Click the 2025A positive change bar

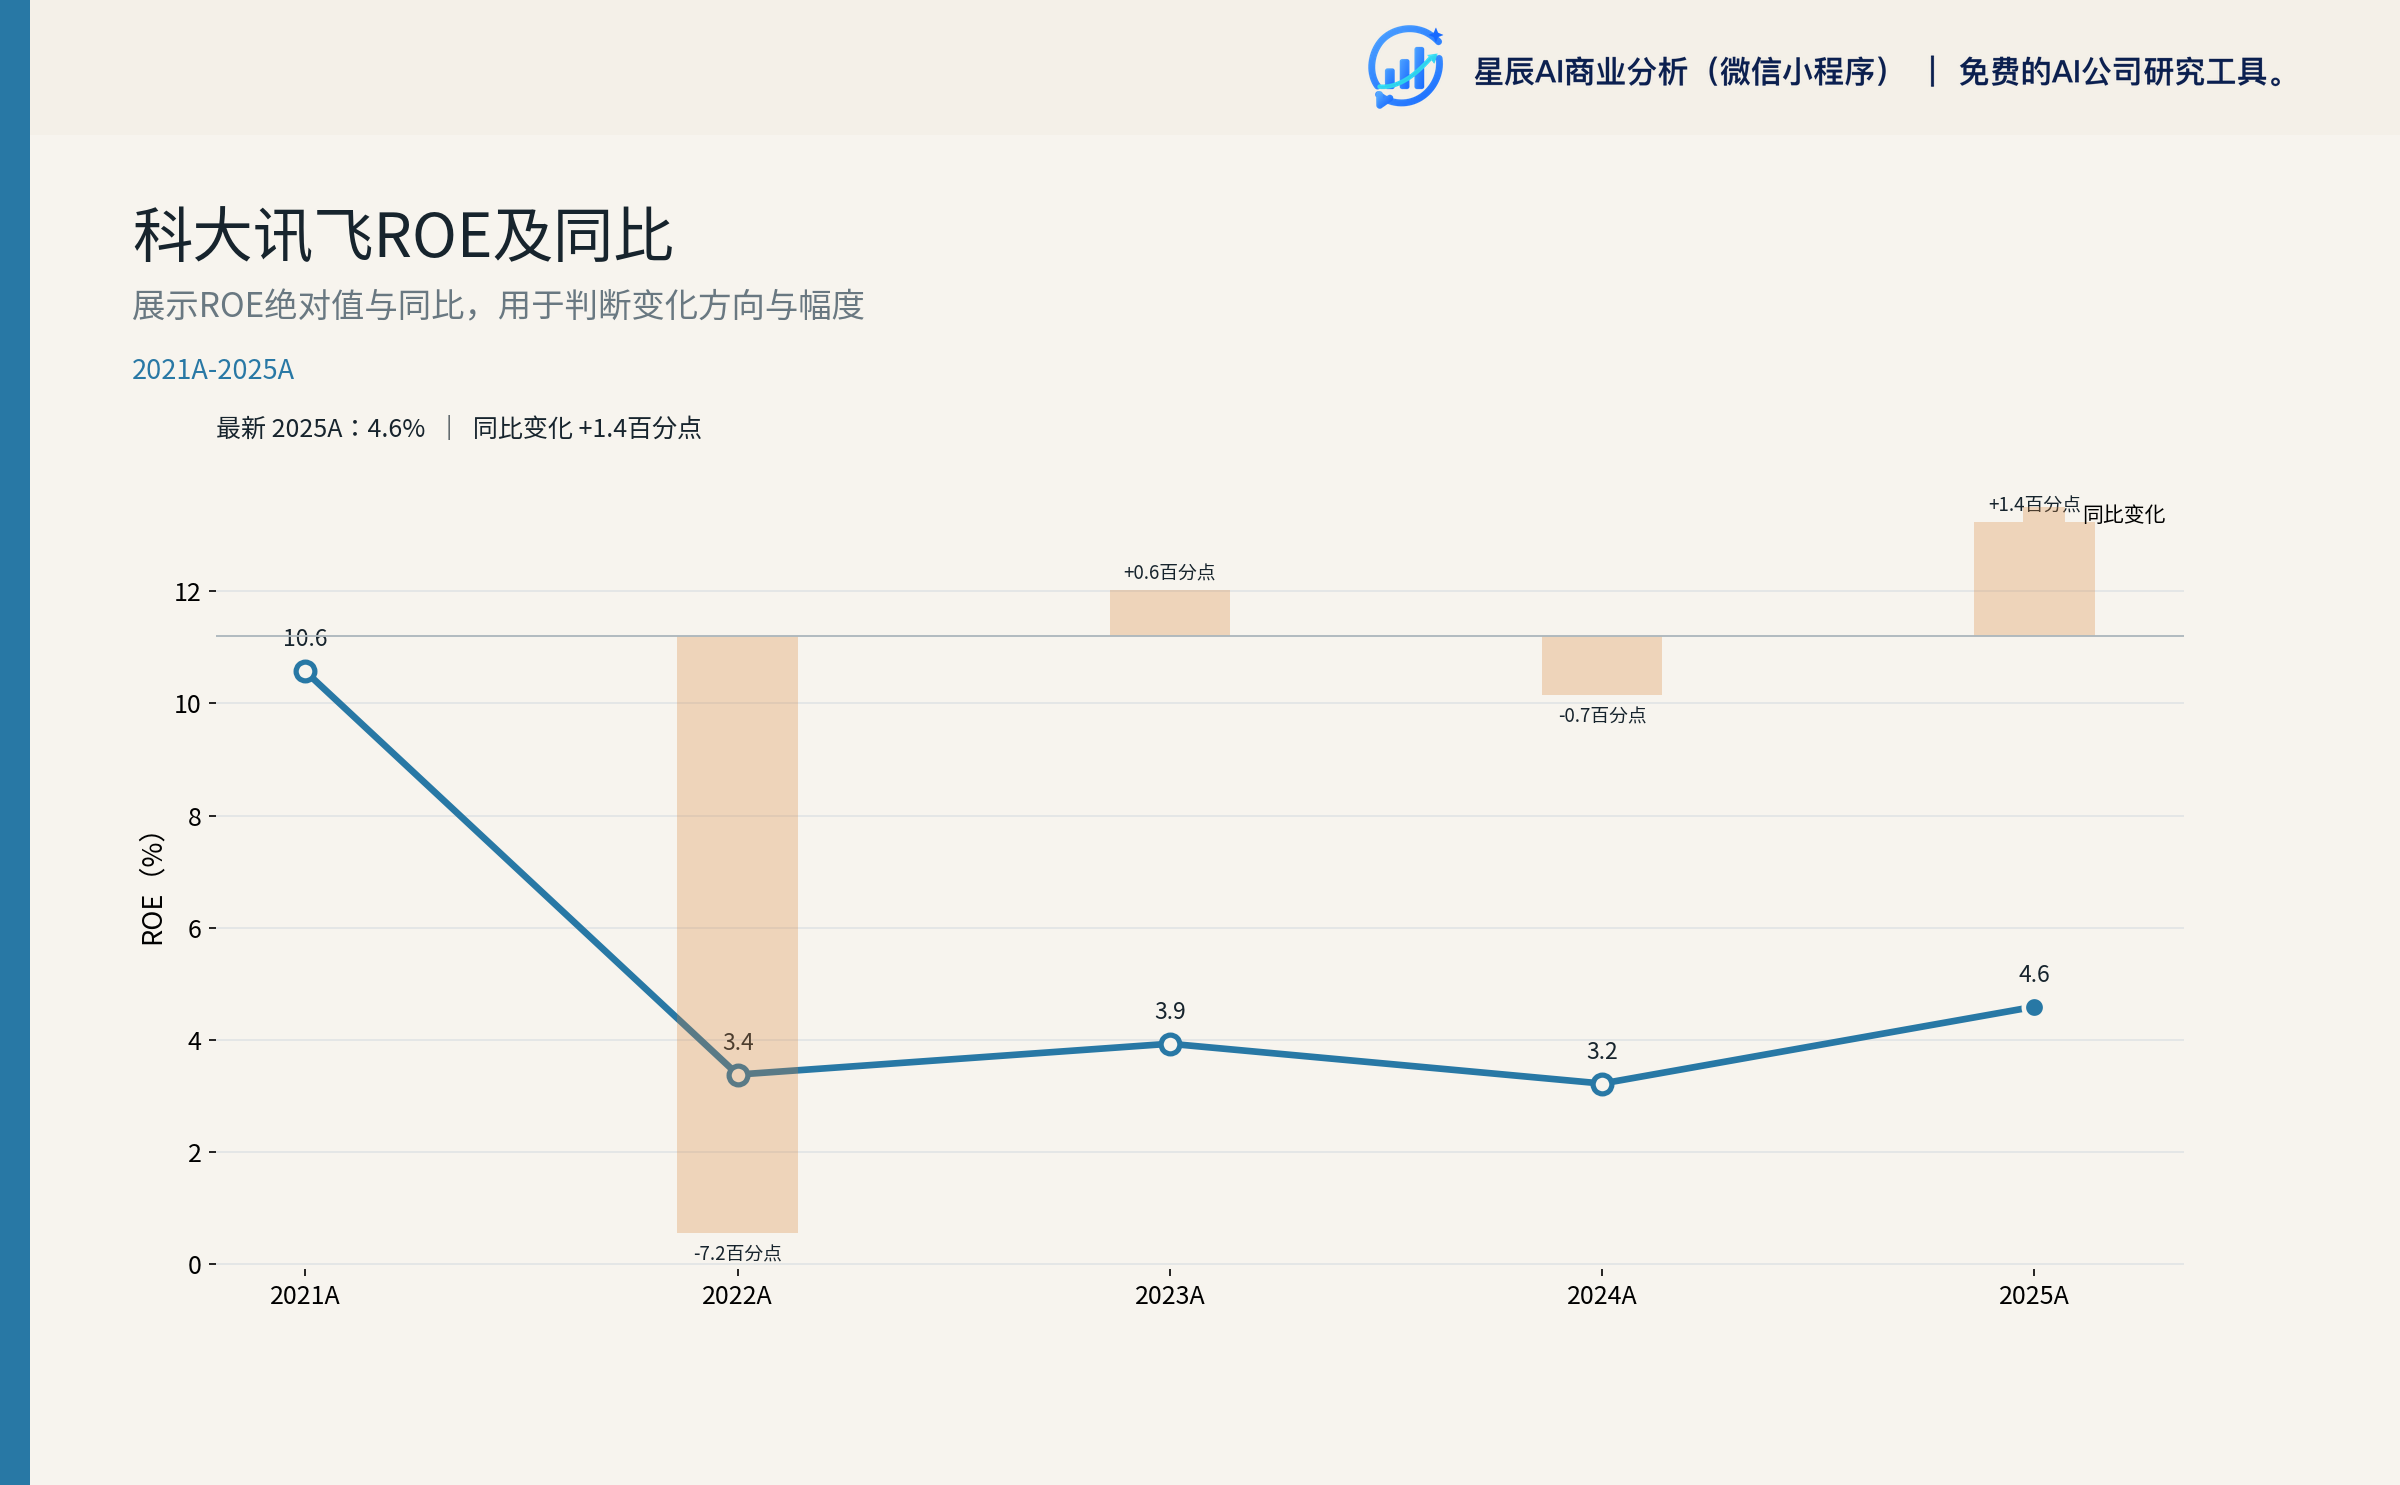[x=2034, y=578]
